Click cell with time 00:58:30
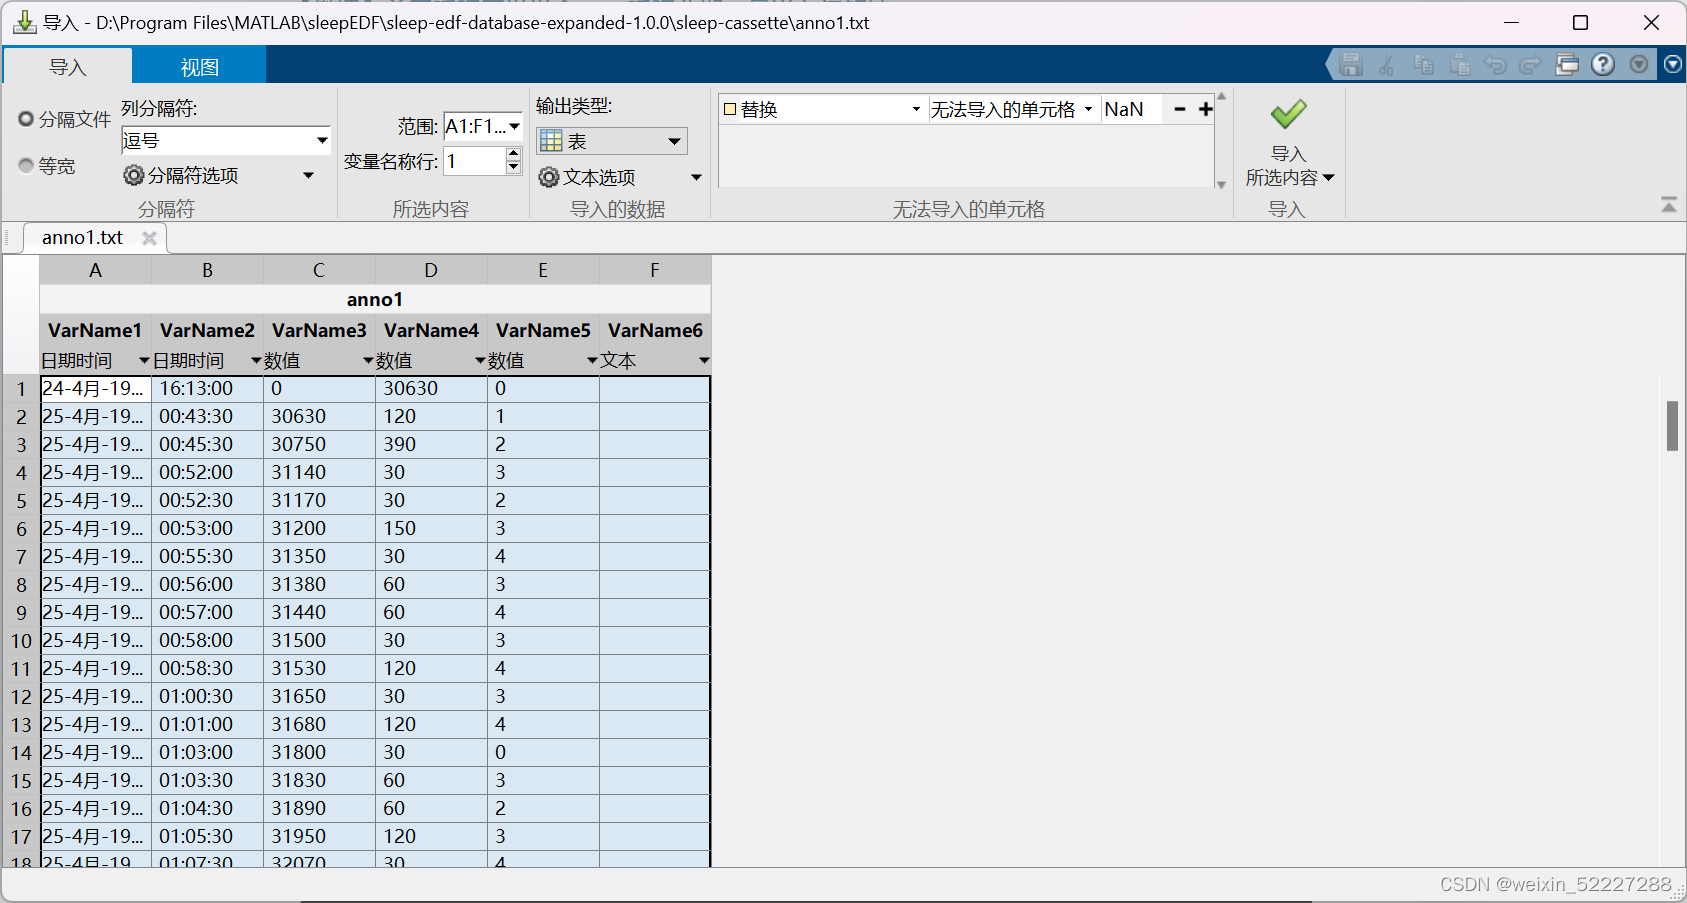The width and height of the screenshot is (1687, 903). pos(207,668)
